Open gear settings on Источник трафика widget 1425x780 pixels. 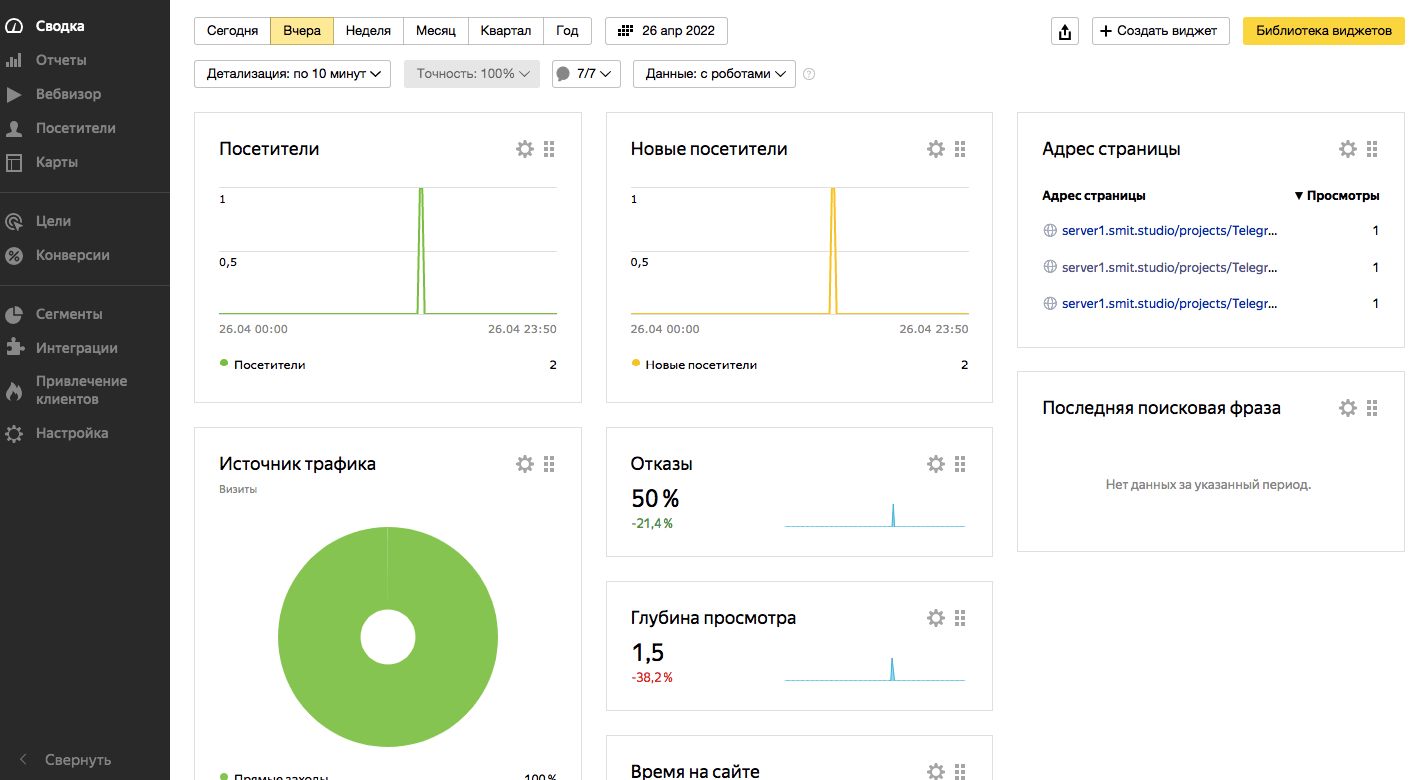click(524, 464)
